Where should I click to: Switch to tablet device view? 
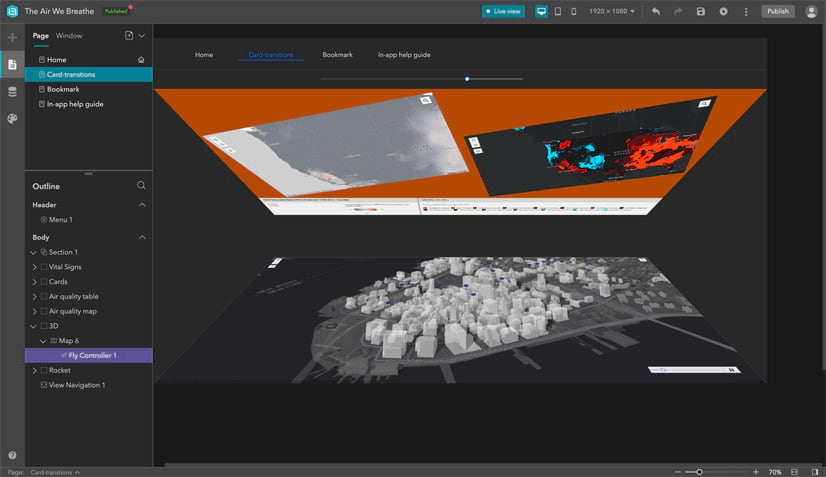pos(557,11)
